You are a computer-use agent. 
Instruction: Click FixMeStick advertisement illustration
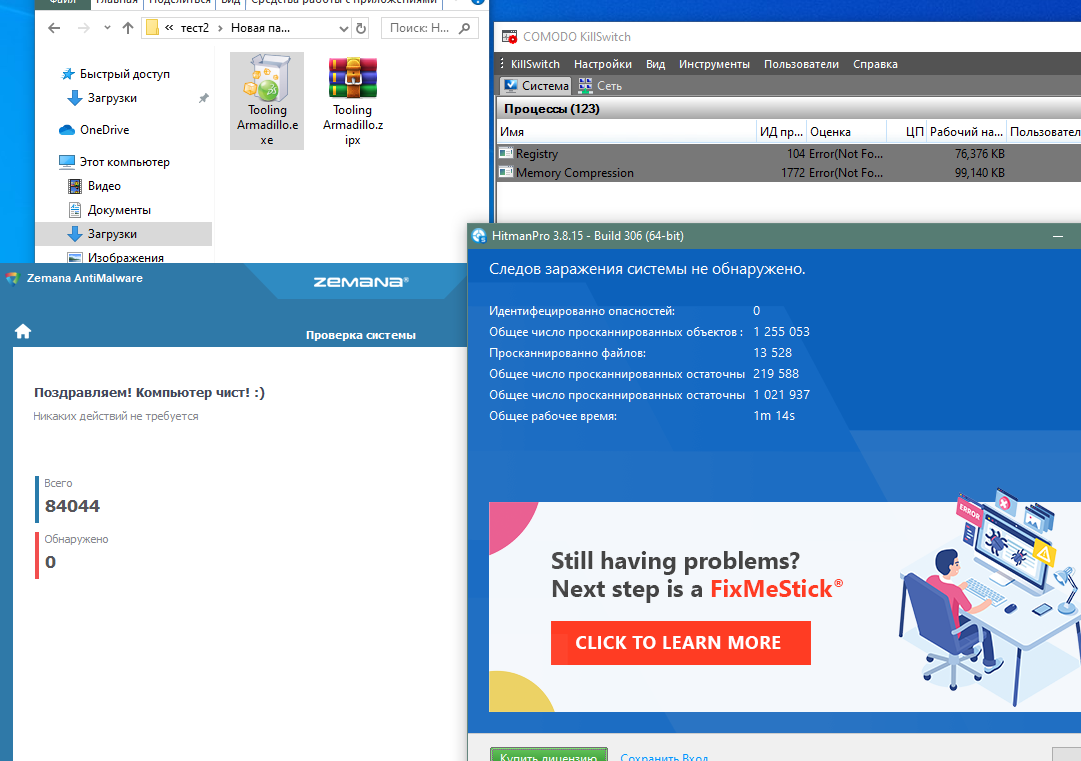[x=991, y=598]
